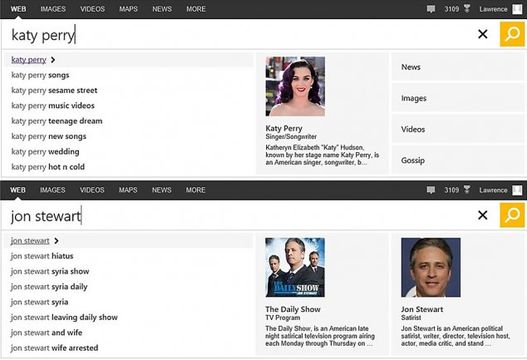Select WEB tab in lower bar

pos(18,190)
